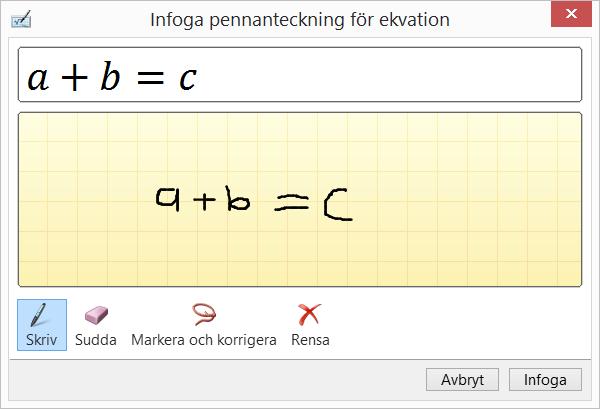
Task: Click the 'Sudda' label text
Action: 96,340
